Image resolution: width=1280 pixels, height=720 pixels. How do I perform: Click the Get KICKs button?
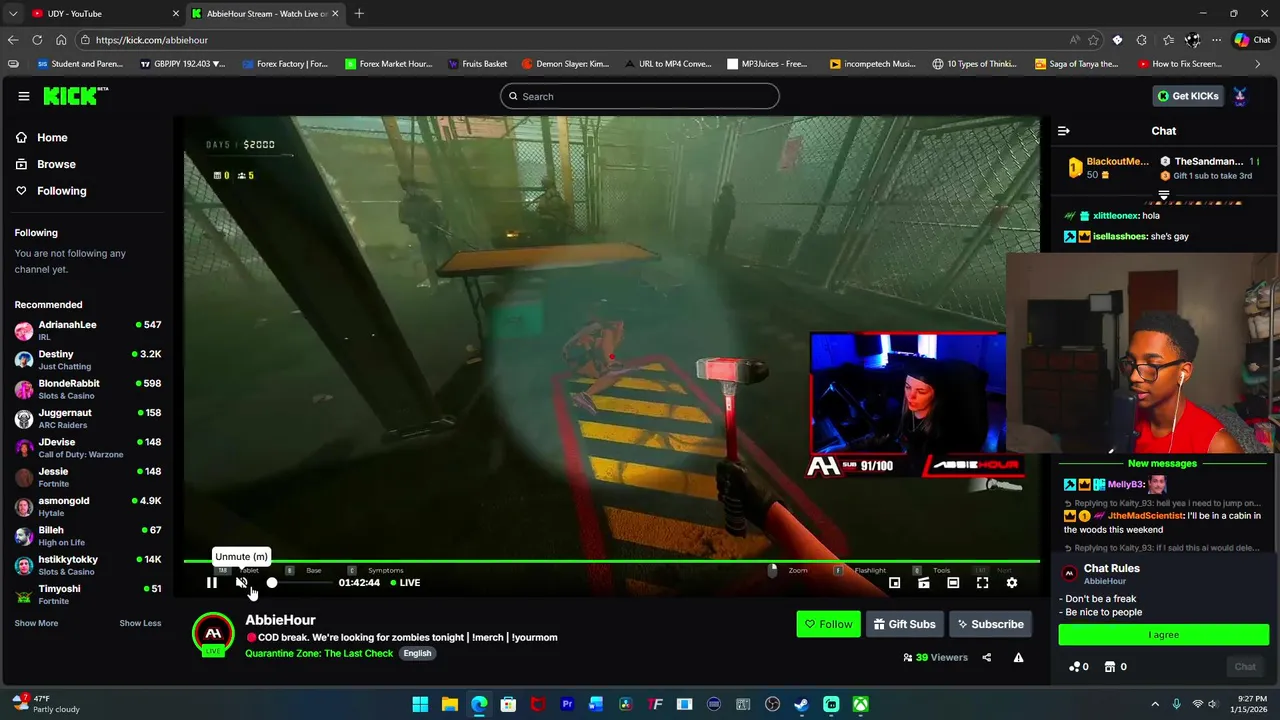(1188, 96)
